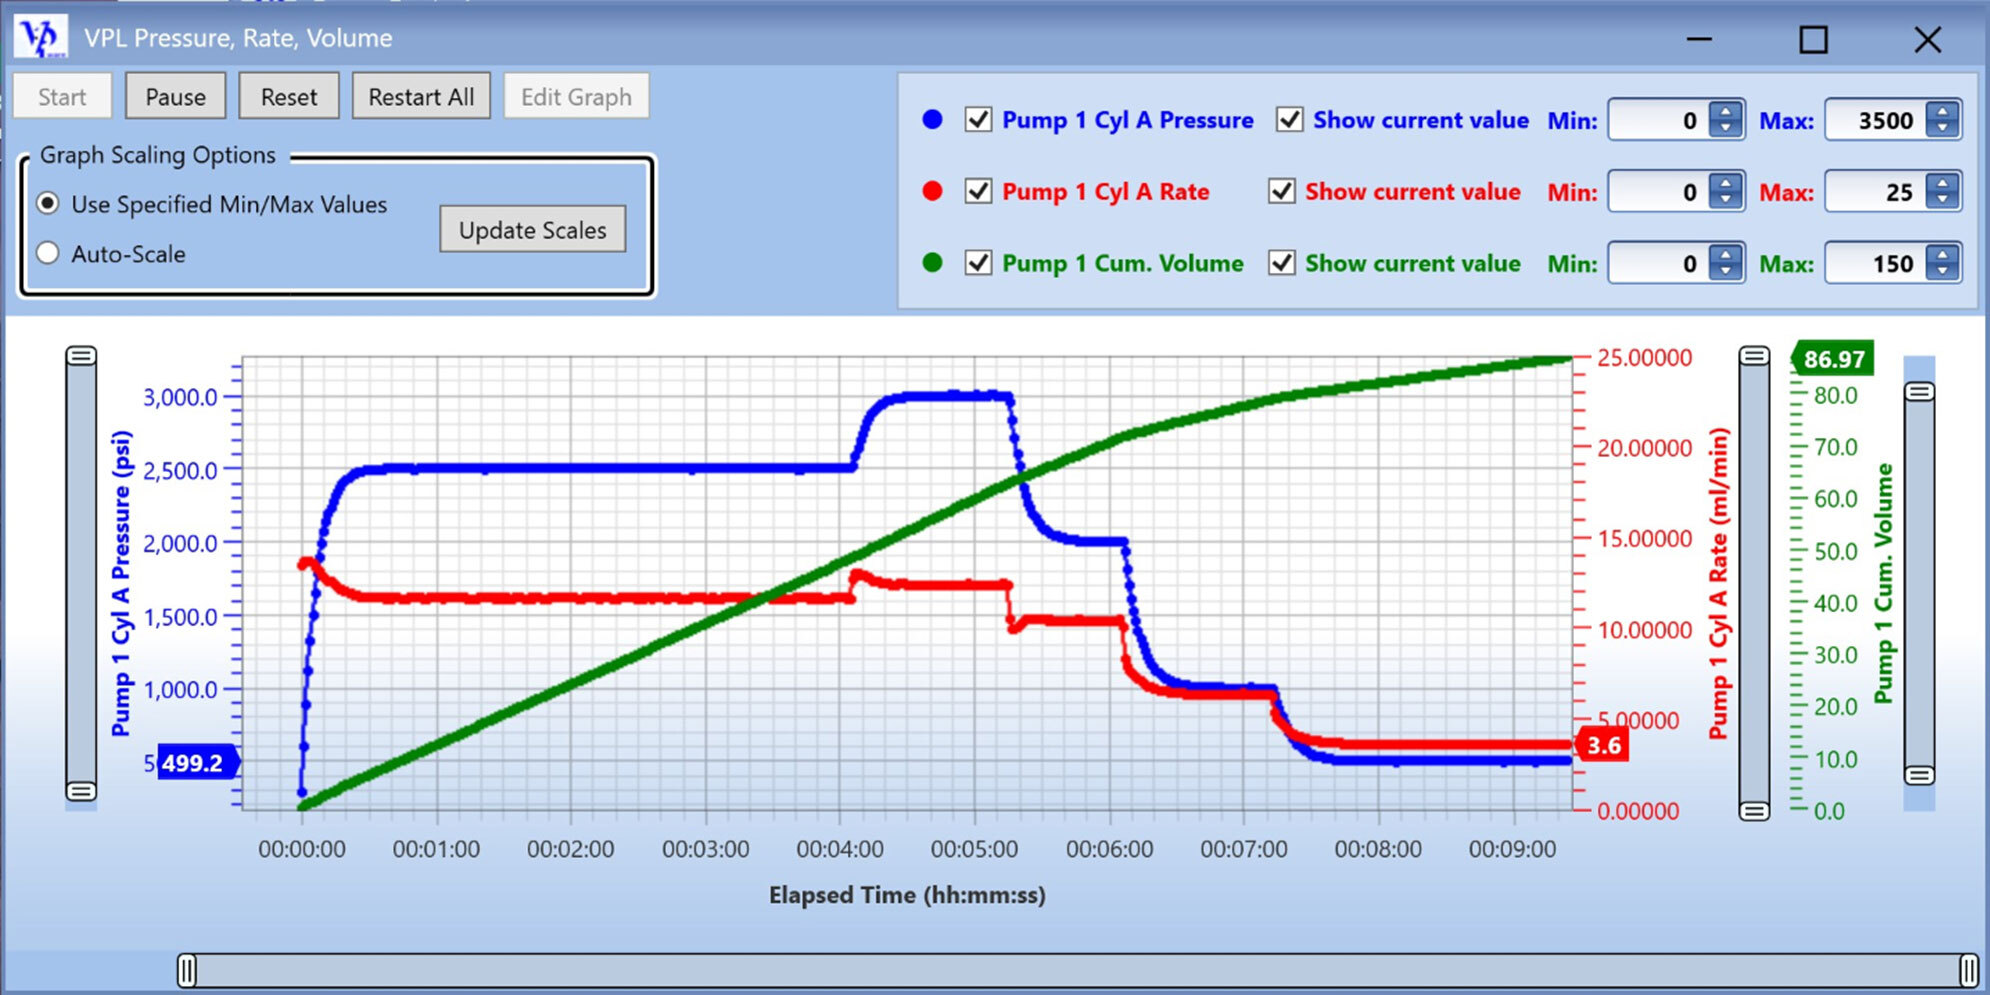Viewport: 1990px width, 995px height.
Task: Increase Rate Min value with up arrow
Action: (x=1726, y=183)
